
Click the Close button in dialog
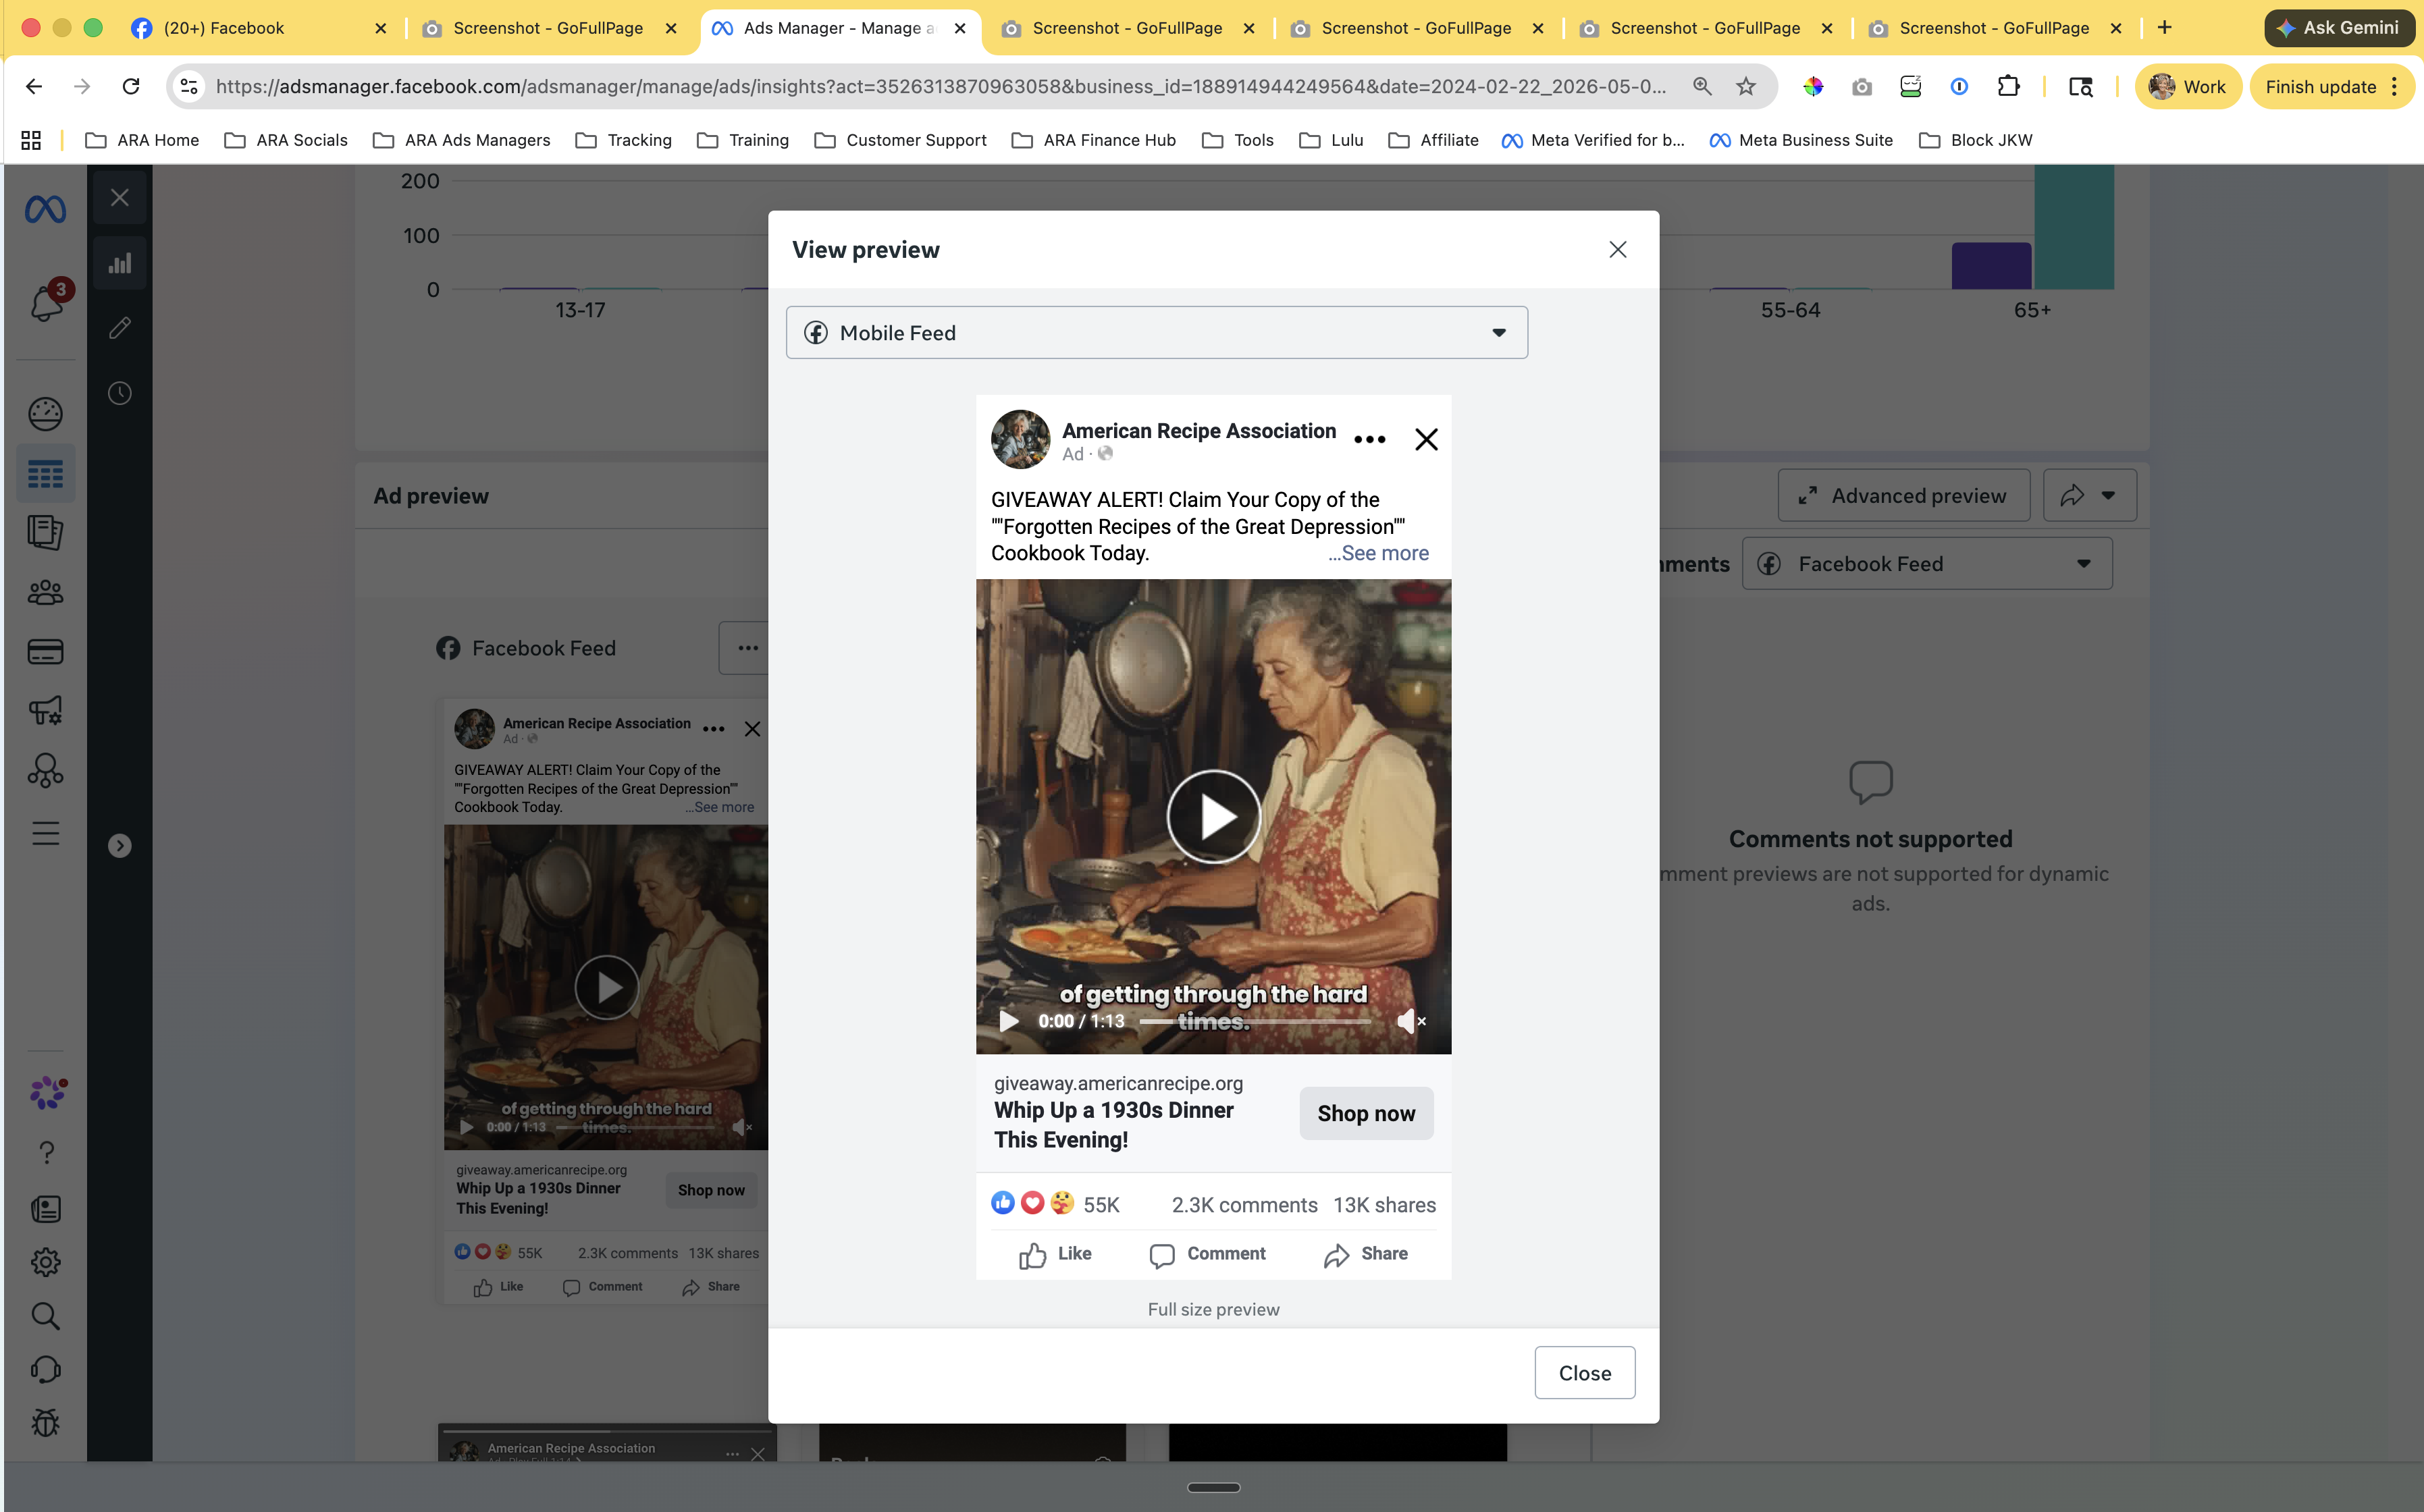[x=1585, y=1373]
